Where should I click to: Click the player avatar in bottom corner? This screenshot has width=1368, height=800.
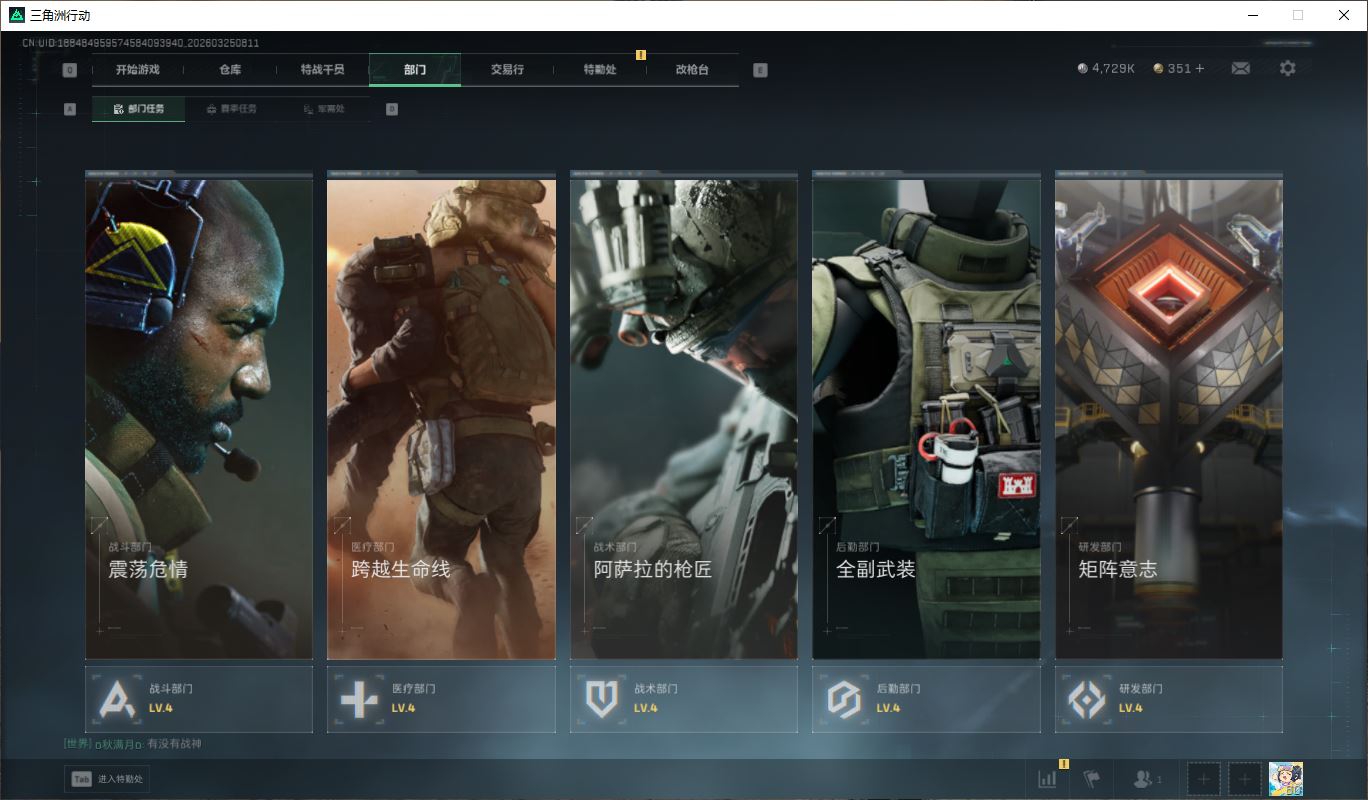[x=1285, y=779]
